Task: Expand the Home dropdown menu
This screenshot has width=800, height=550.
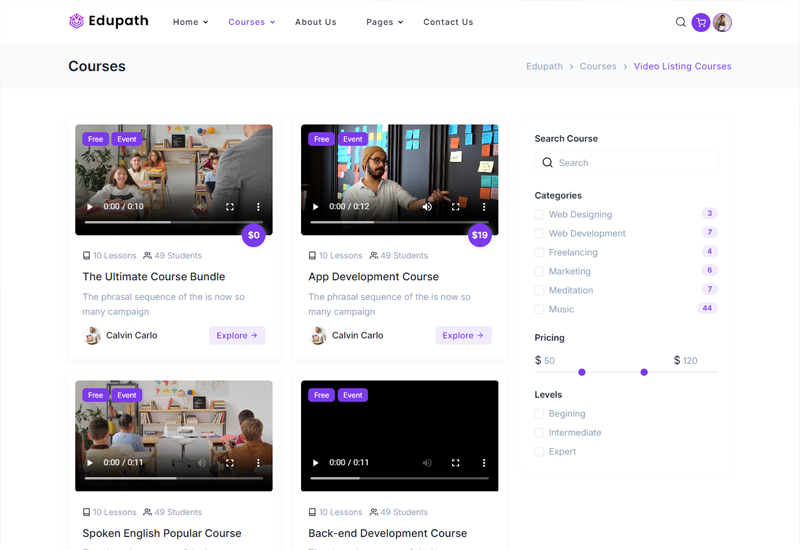Action: click(x=190, y=22)
